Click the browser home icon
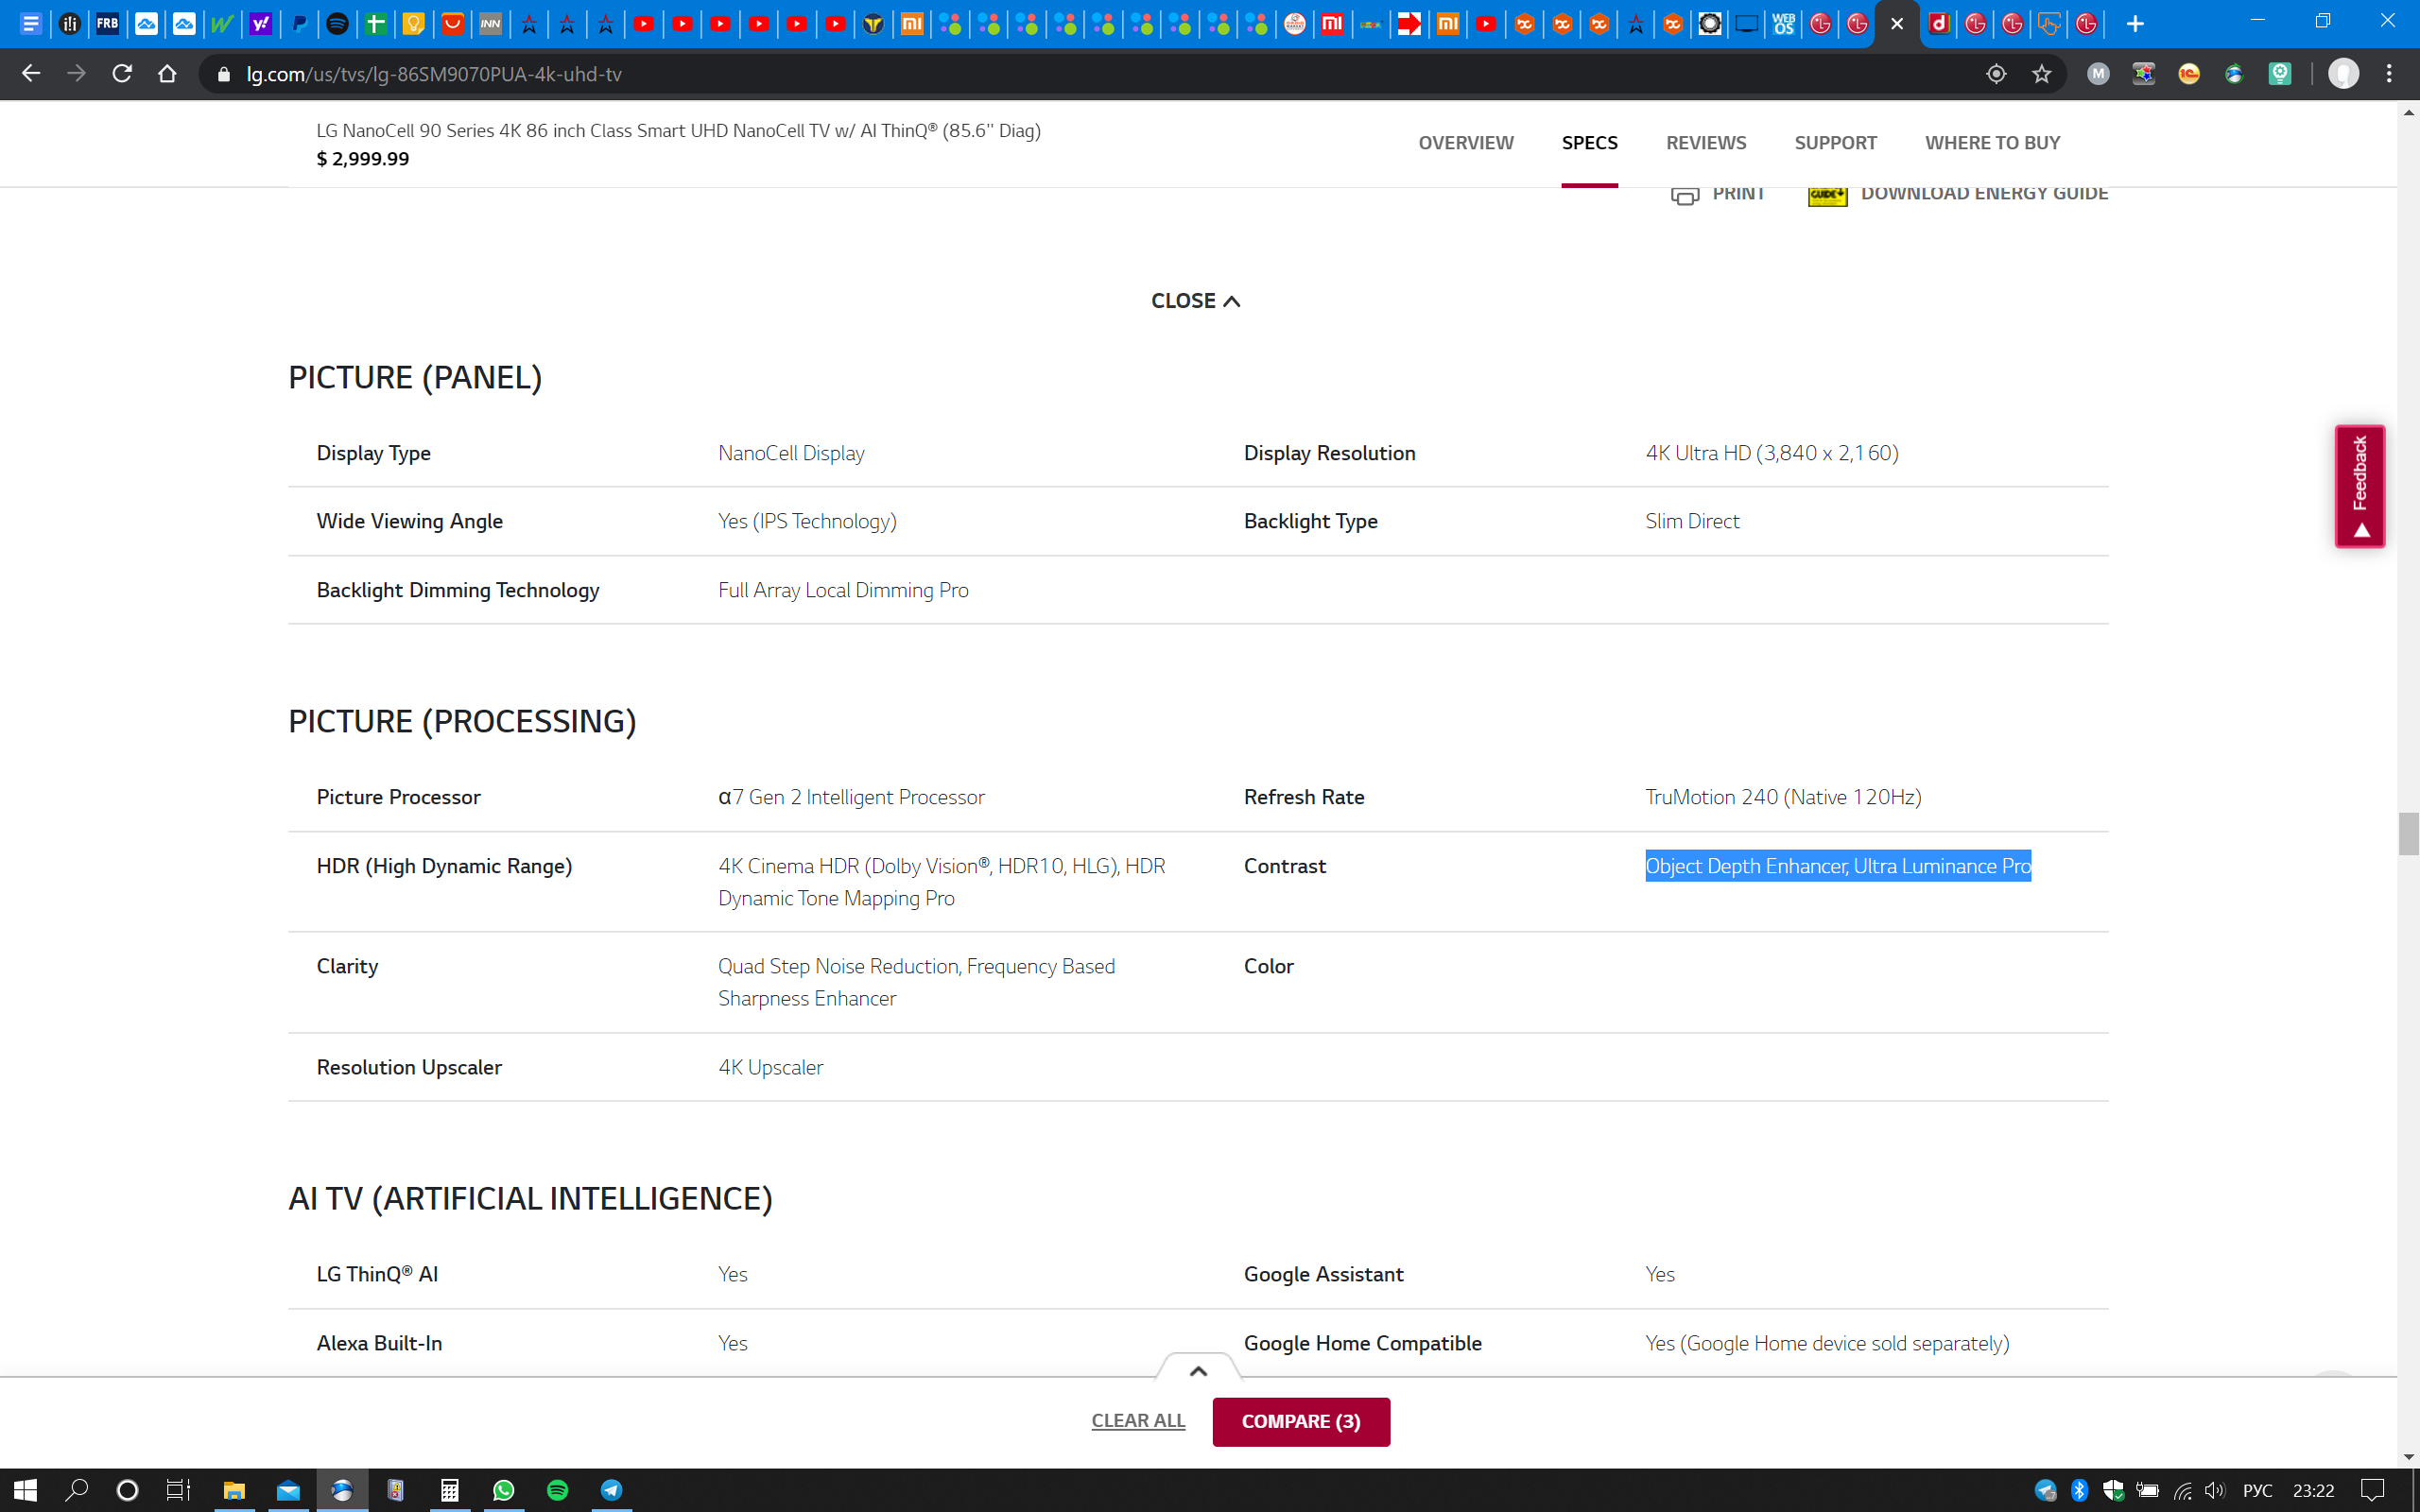 [167, 74]
